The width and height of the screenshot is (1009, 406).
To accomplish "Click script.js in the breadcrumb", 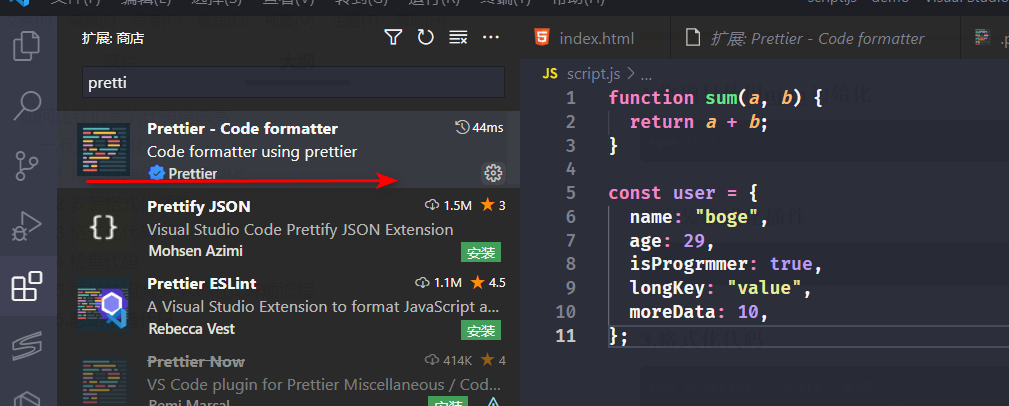I will 593,74.
